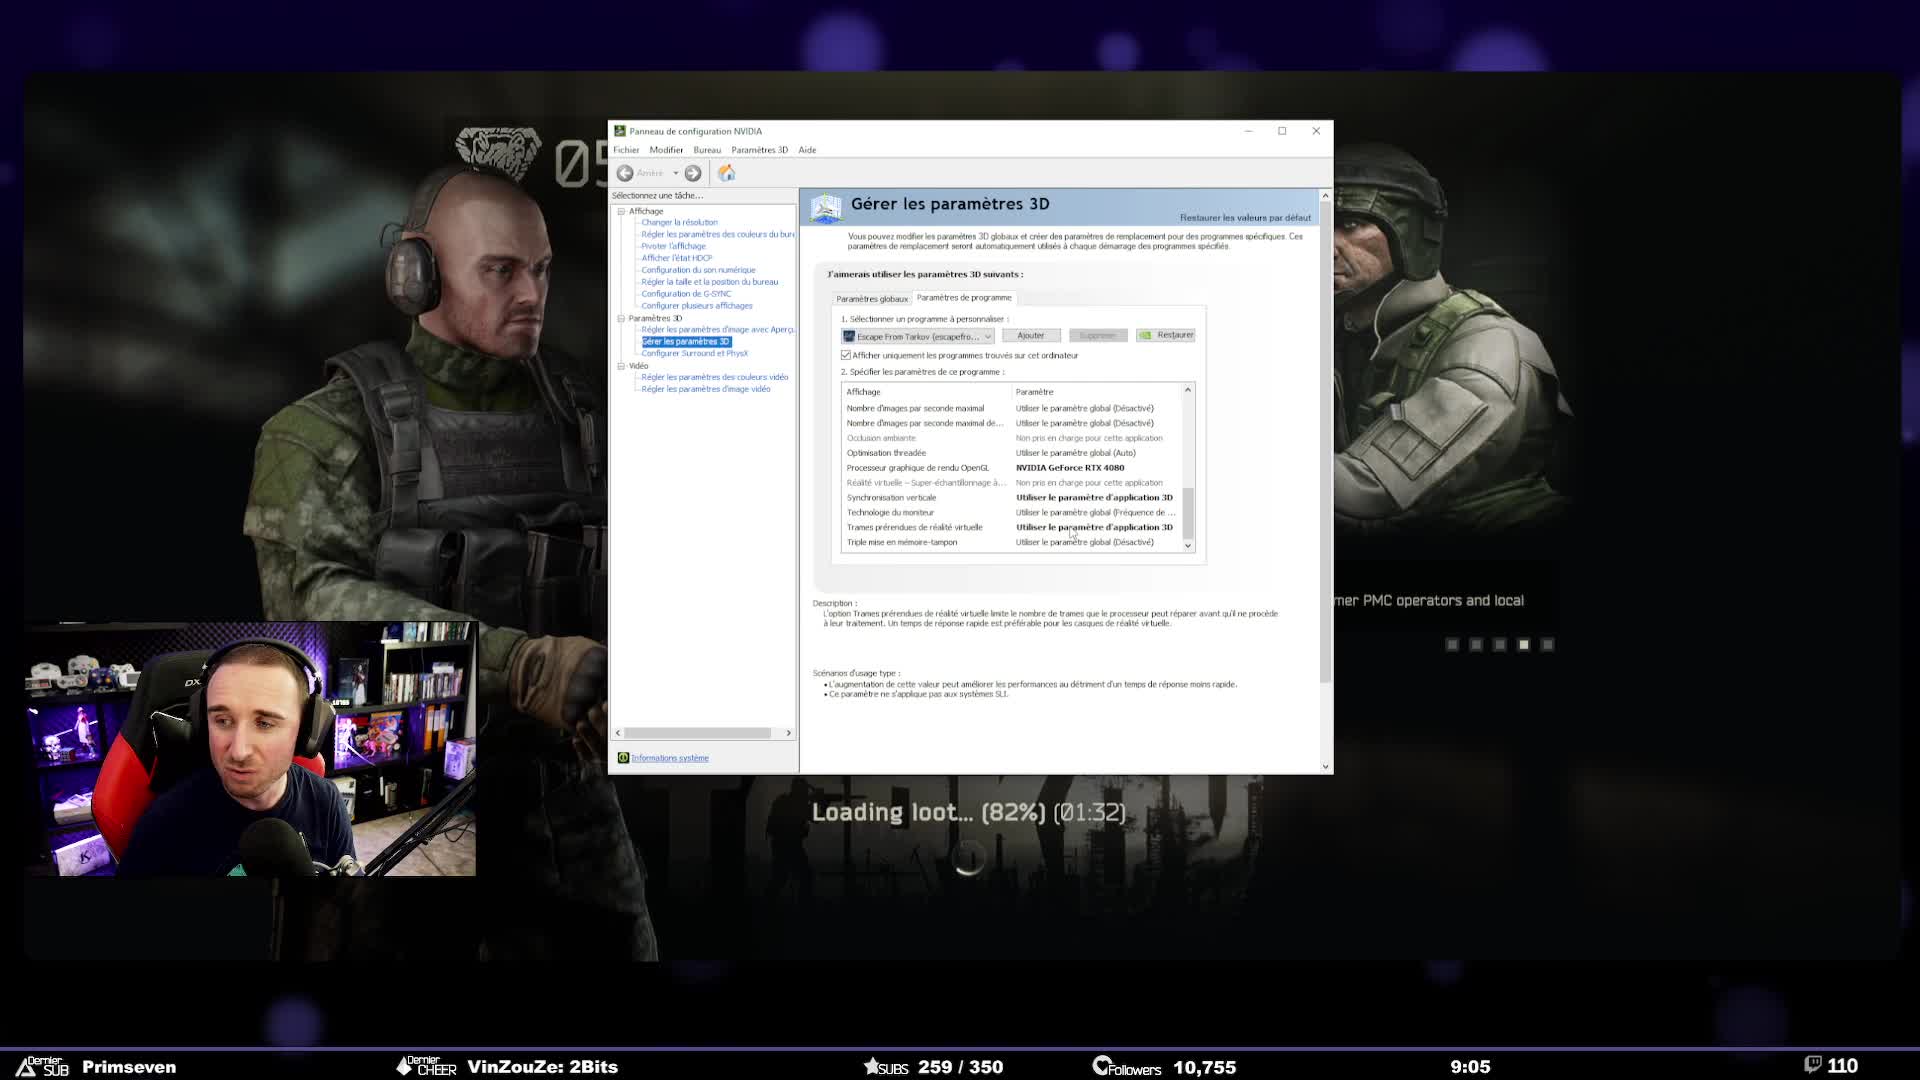Screen dimensions: 1920x1080
Task: Collapse the Affichage tree node
Action: coord(621,211)
